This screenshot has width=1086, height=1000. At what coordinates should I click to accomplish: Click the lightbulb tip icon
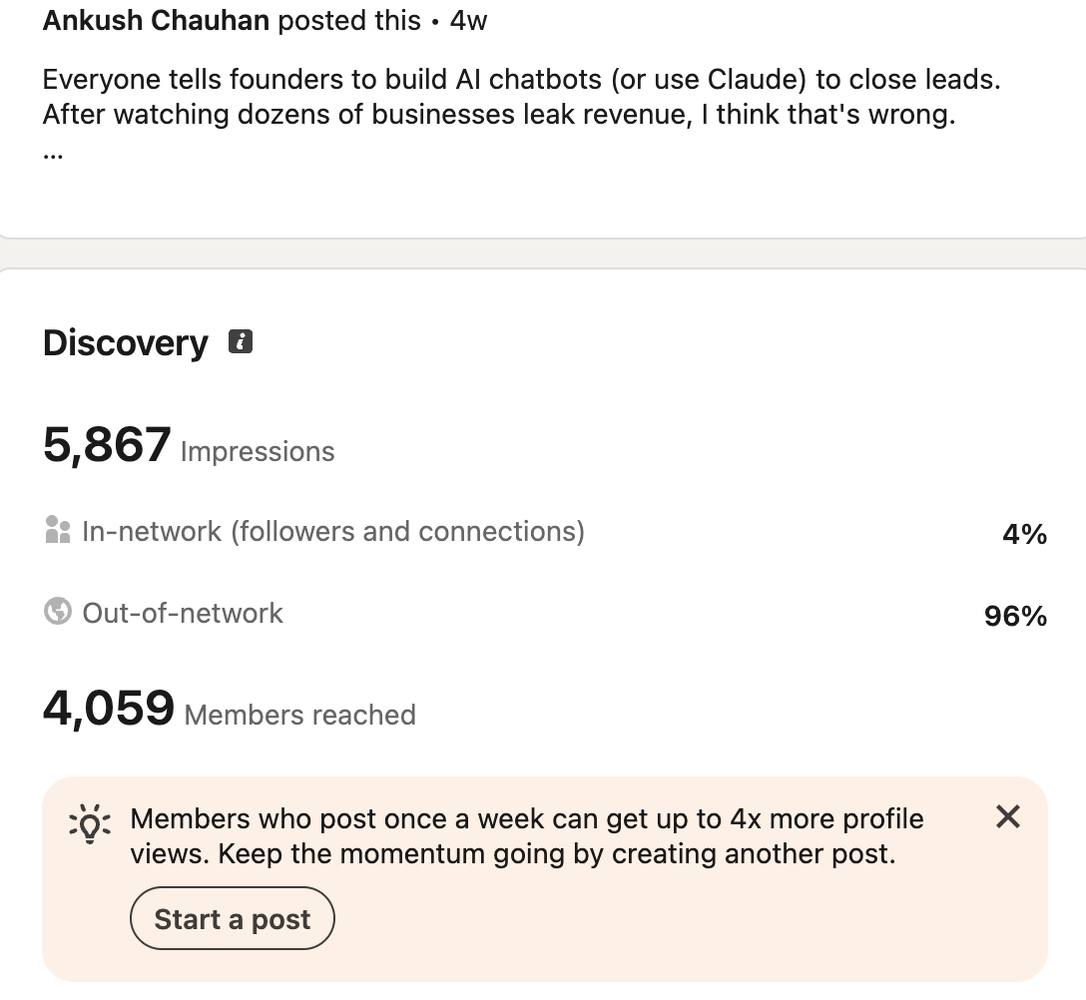pos(90,824)
